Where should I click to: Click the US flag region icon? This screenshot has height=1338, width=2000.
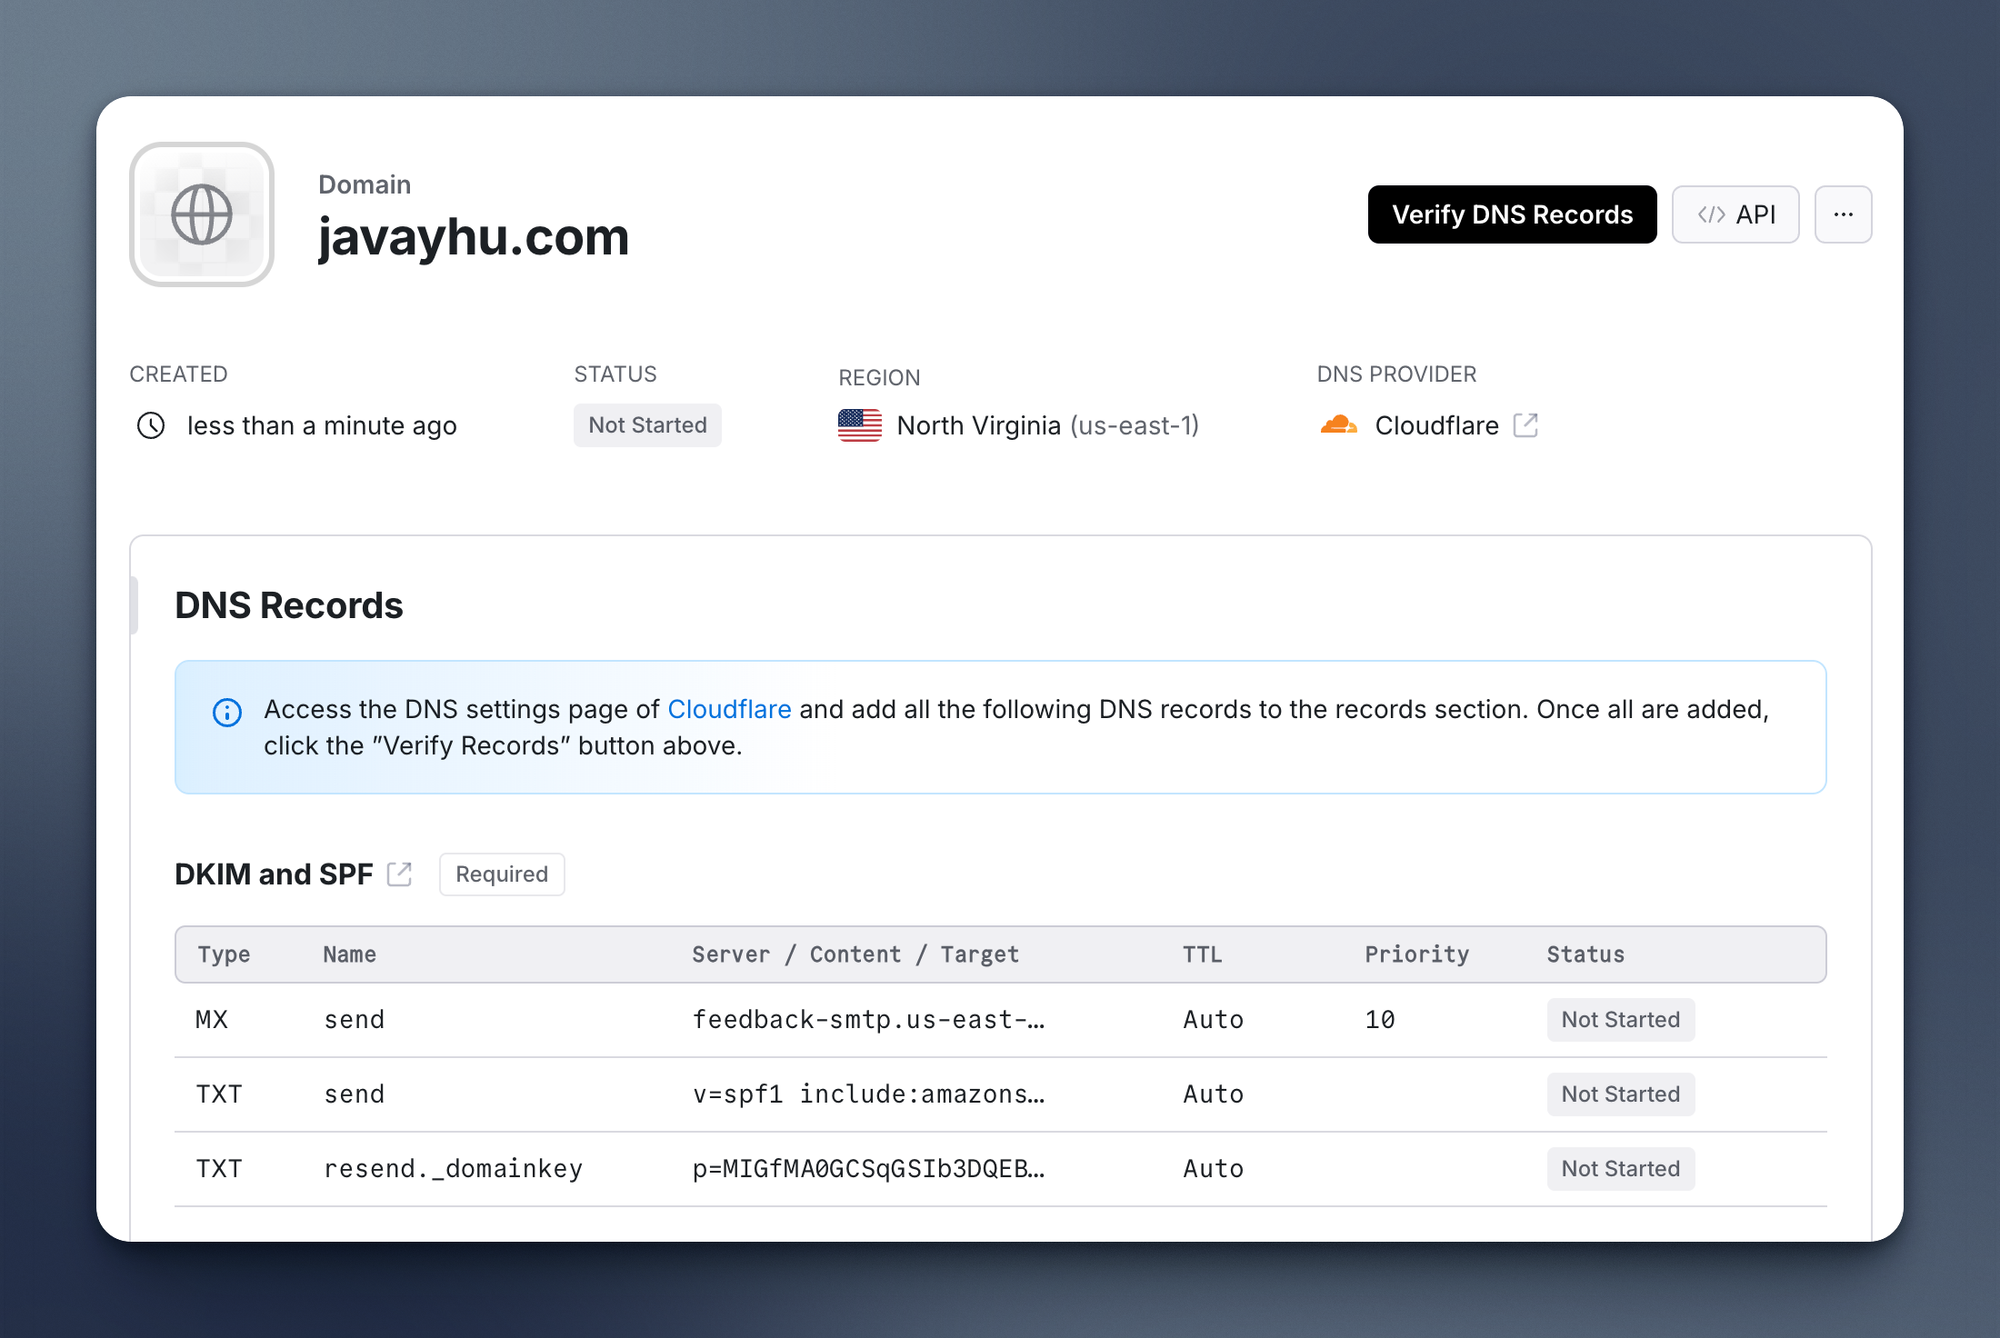tap(859, 425)
